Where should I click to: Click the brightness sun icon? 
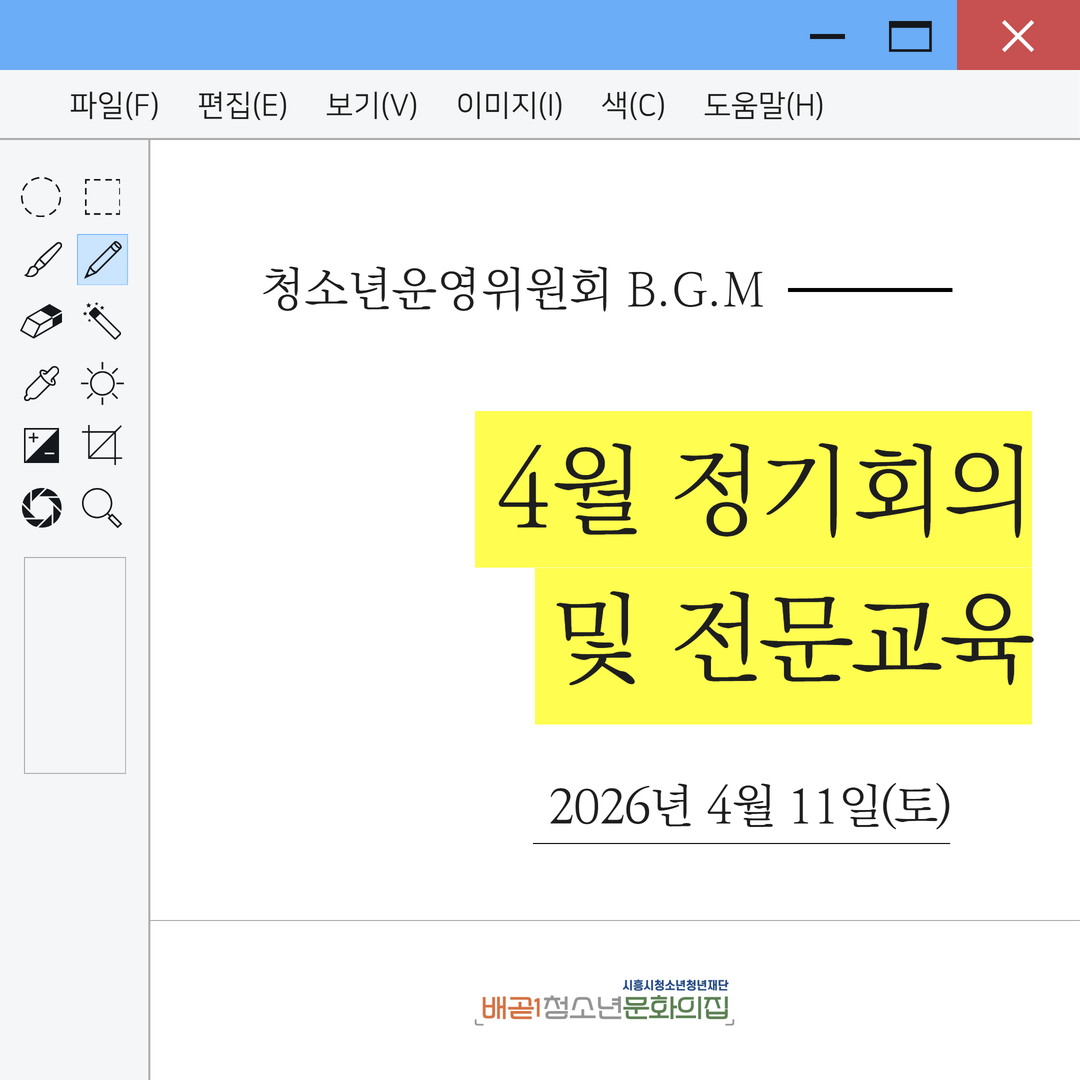[102, 383]
